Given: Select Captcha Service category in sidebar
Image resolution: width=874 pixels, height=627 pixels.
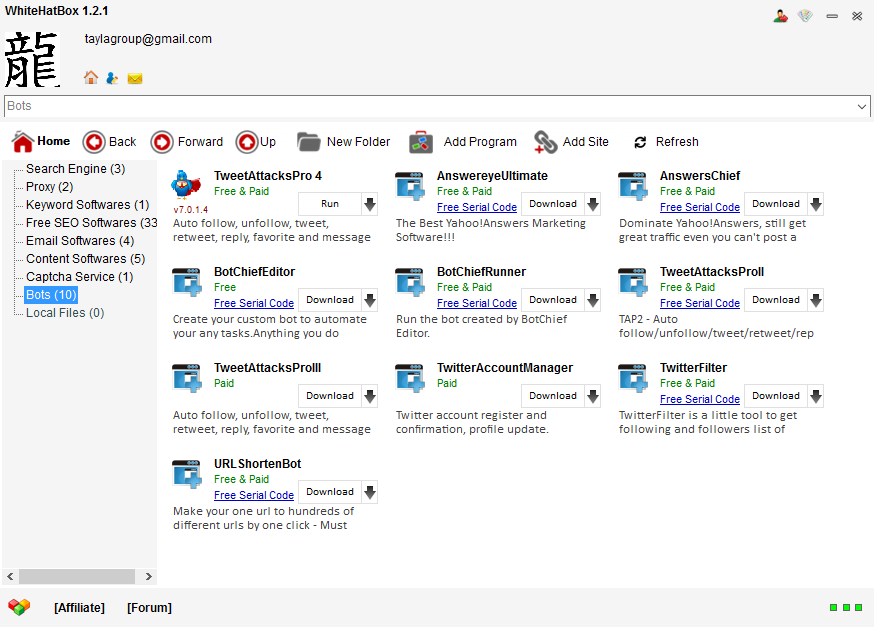Looking at the screenshot, I should [x=79, y=277].
